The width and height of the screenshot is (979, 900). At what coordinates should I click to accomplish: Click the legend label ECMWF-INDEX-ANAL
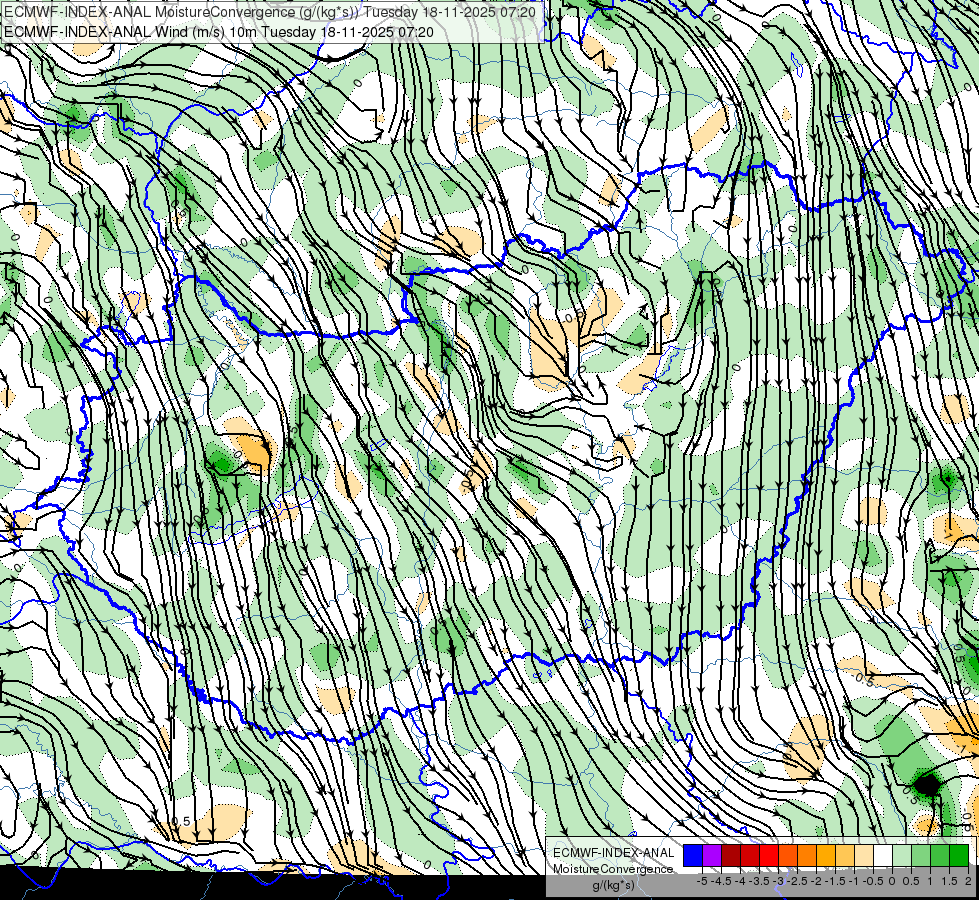614,853
